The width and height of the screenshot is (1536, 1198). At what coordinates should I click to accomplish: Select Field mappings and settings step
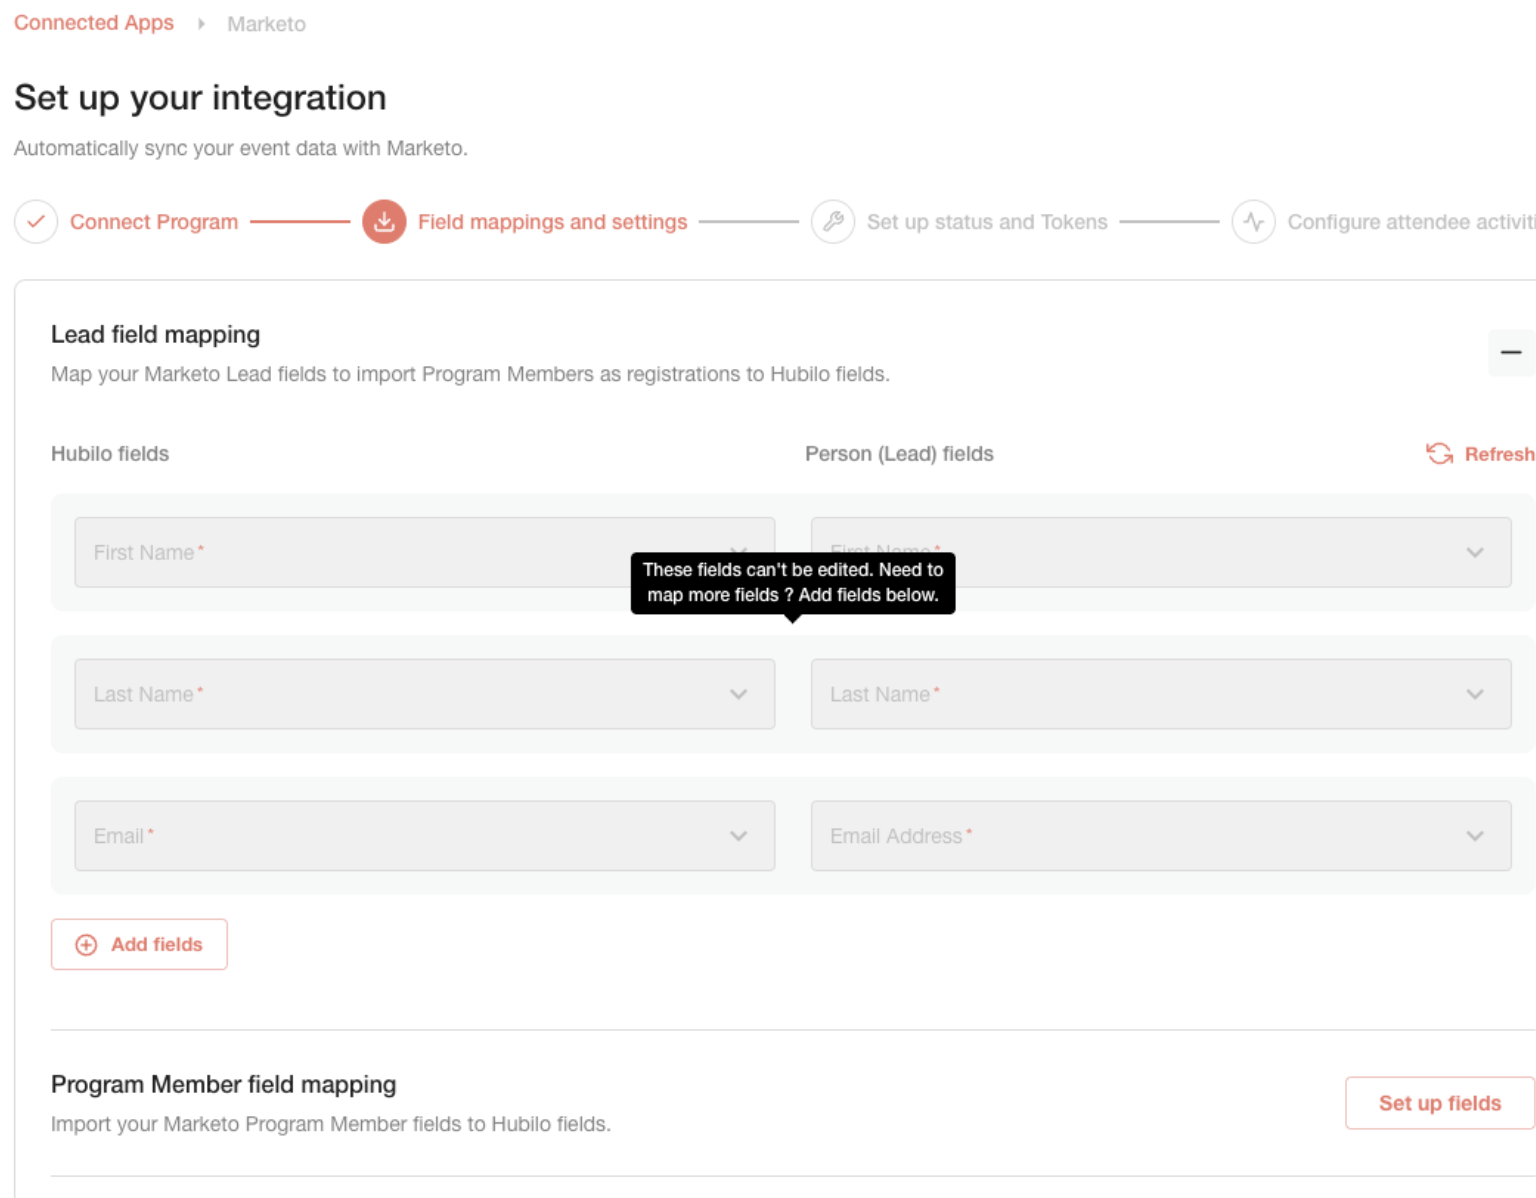(x=552, y=222)
